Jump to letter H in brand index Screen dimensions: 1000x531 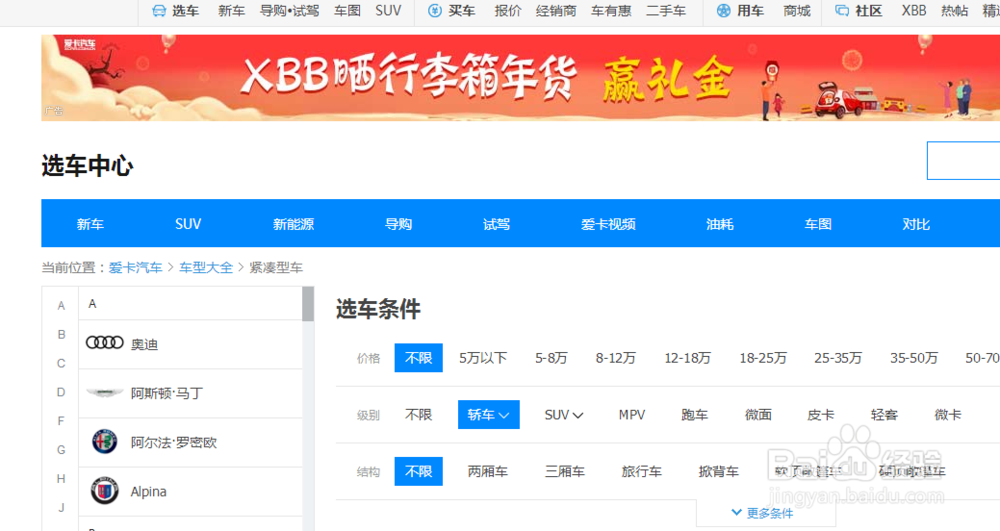[x=61, y=479]
